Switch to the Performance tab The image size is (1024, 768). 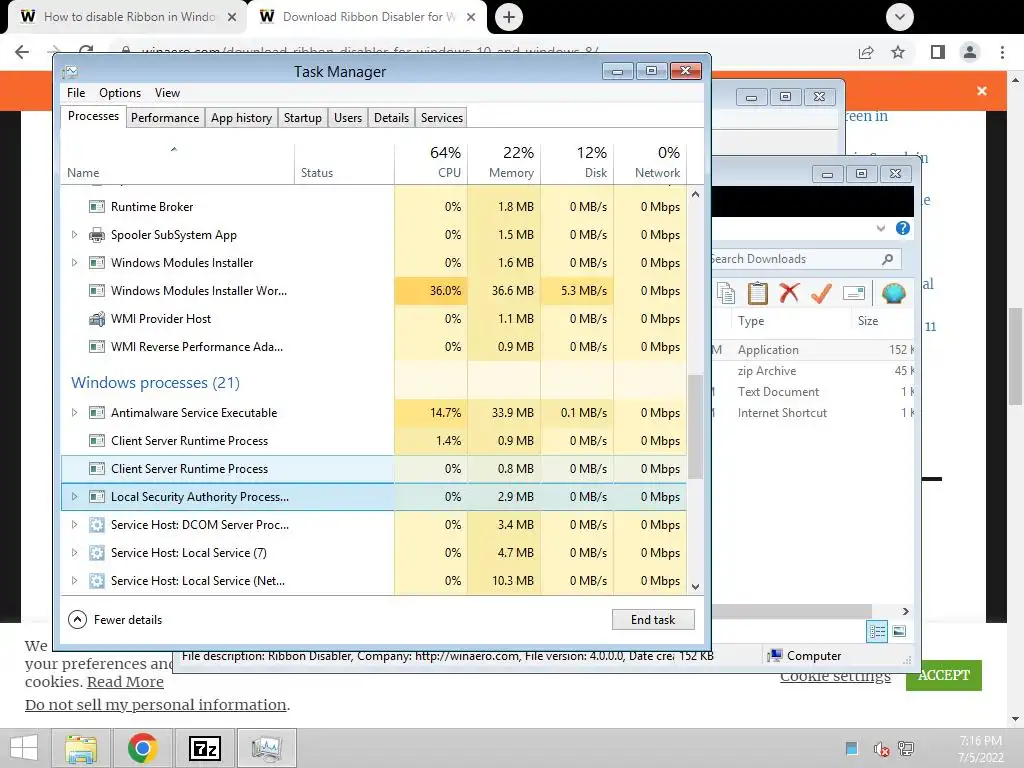(x=165, y=118)
